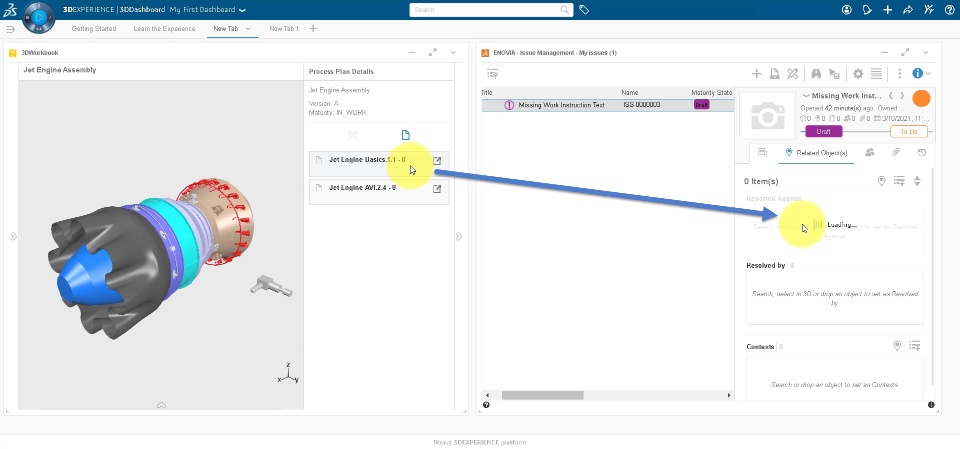Switch view using the list lines icon in ENOVIA toolbar
Viewport: 960px width, 449px height.
(876, 74)
